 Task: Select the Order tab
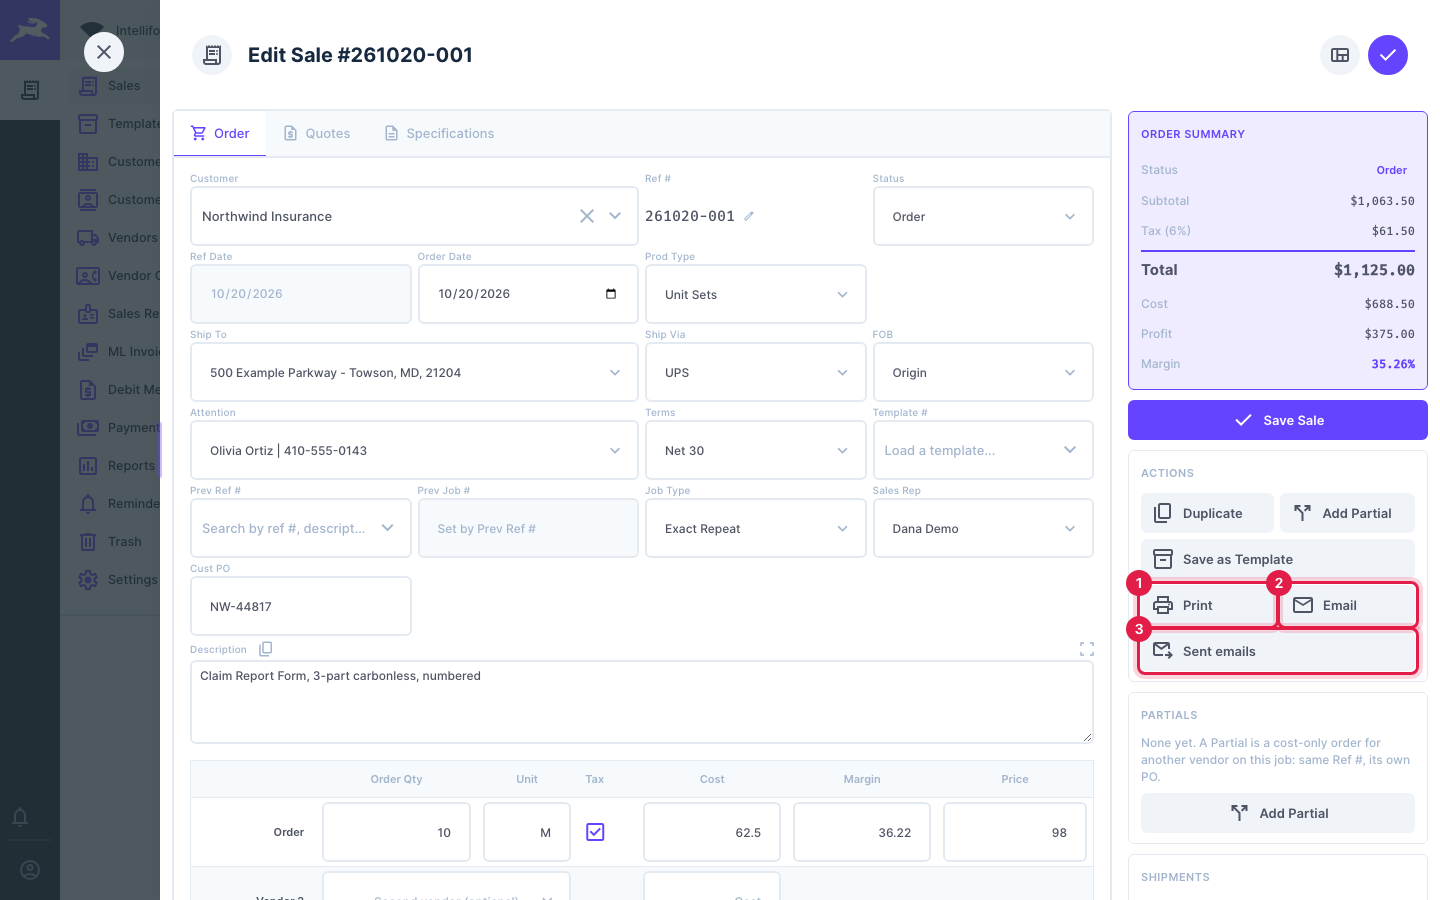click(x=220, y=133)
